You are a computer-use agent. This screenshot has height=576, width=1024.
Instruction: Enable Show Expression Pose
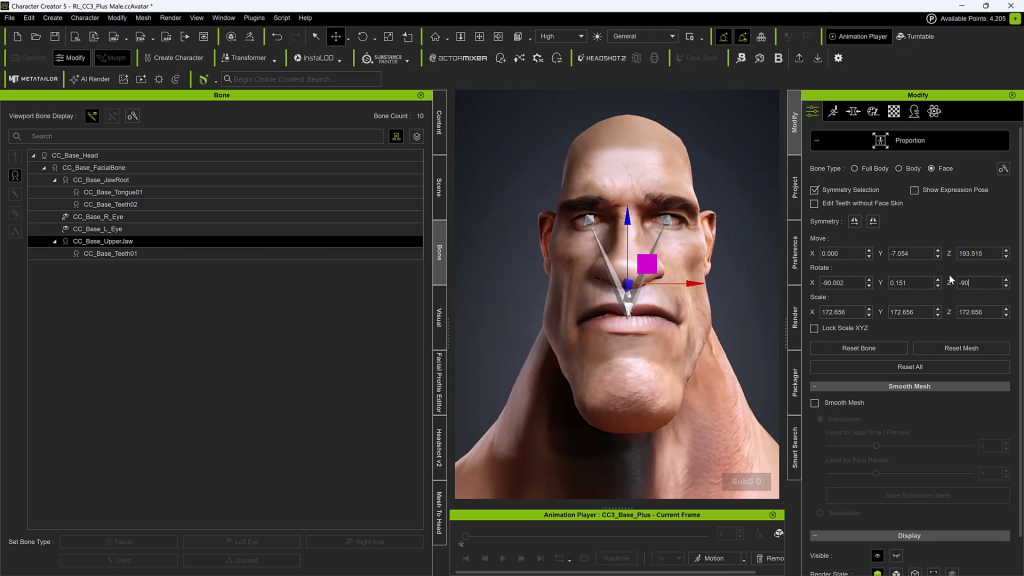click(x=914, y=190)
